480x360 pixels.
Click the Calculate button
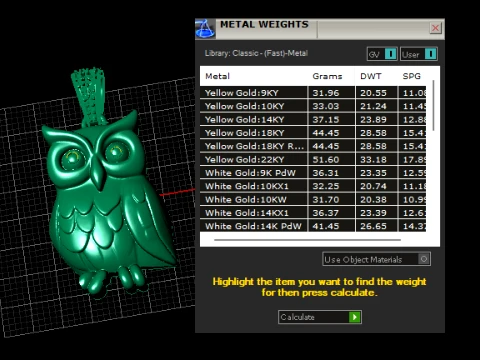[x=320, y=317]
